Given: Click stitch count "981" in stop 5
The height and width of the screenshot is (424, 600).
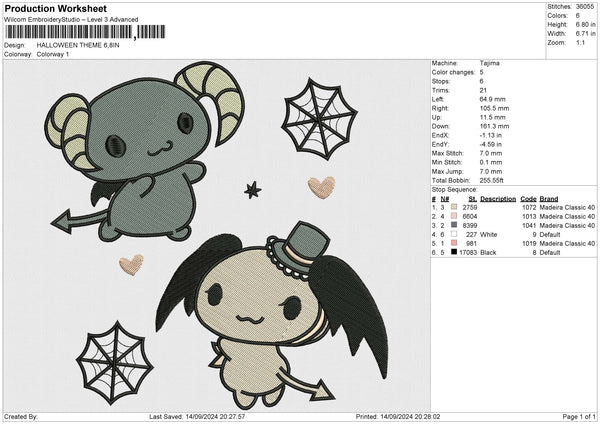Looking at the screenshot, I should coord(471,244).
